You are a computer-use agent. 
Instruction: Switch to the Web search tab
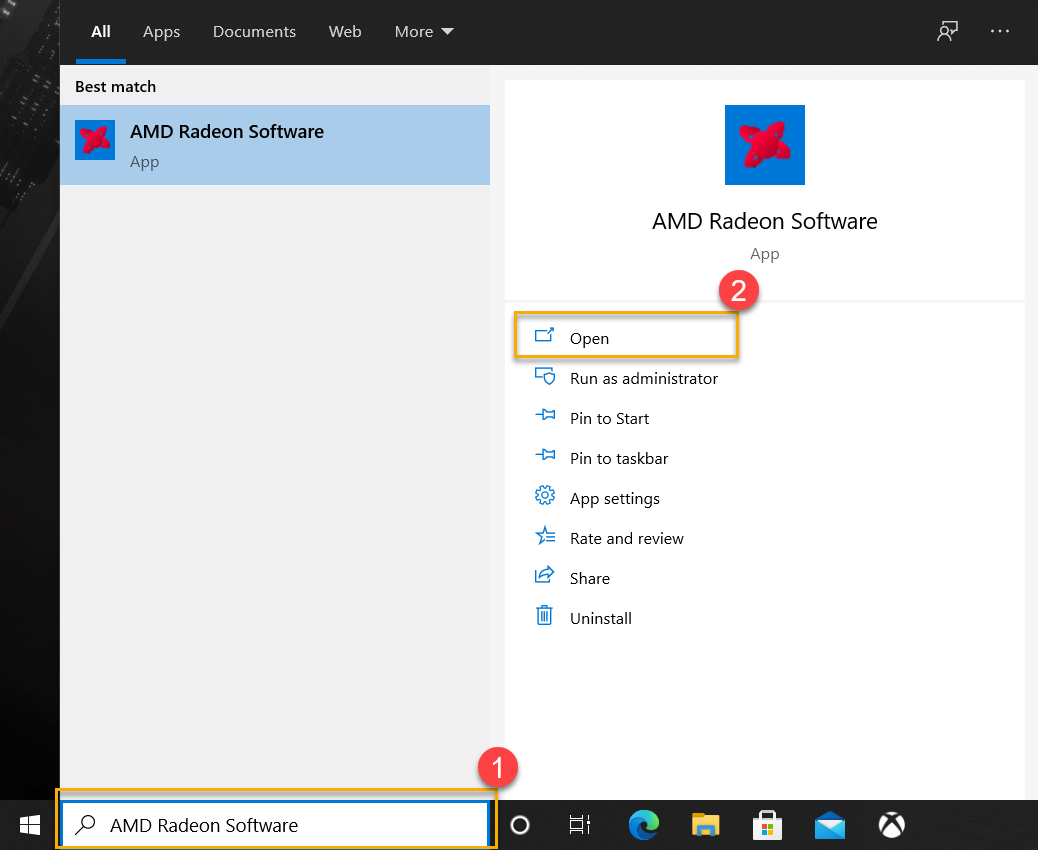click(x=345, y=32)
